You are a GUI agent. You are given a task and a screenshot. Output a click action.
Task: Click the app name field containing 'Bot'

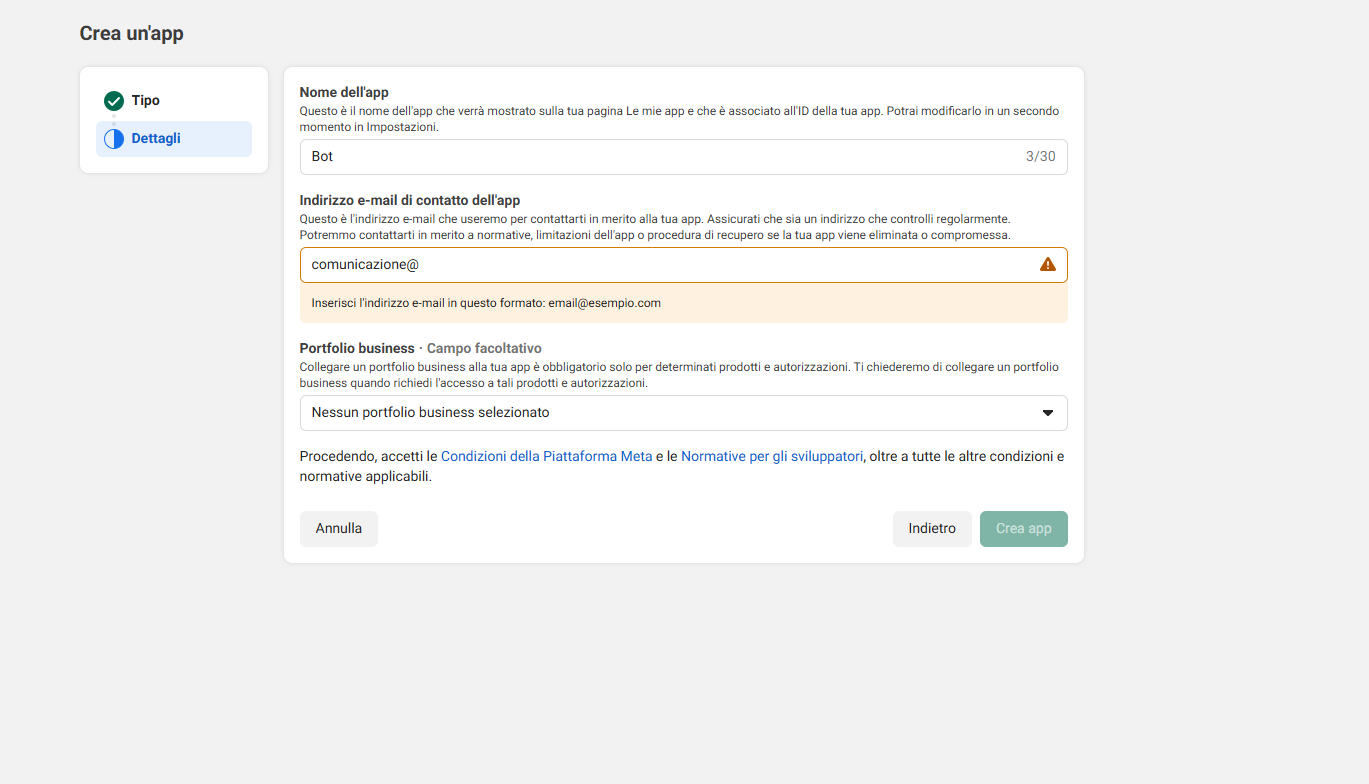[x=600, y=156]
